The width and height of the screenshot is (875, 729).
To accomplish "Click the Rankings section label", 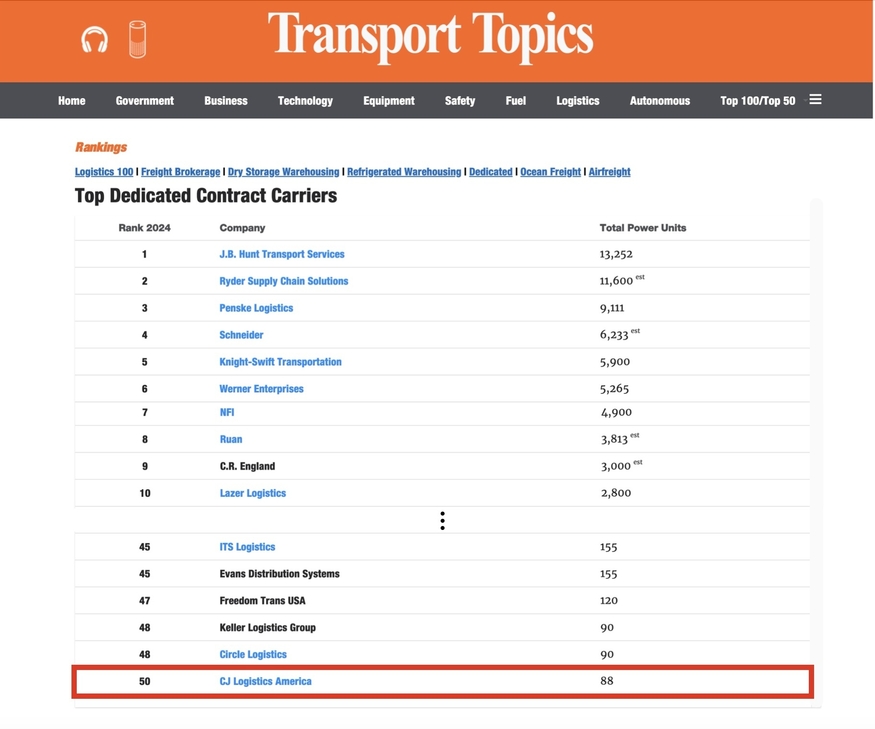I will pos(101,147).
